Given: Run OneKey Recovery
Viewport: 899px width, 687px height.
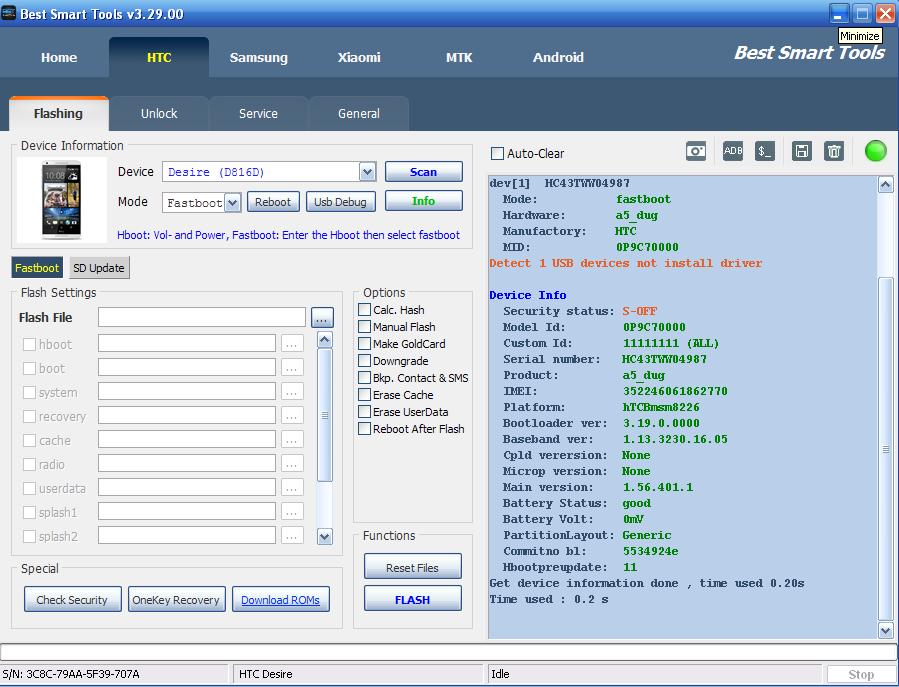Looking at the screenshot, I should click(x=176, y=599).
